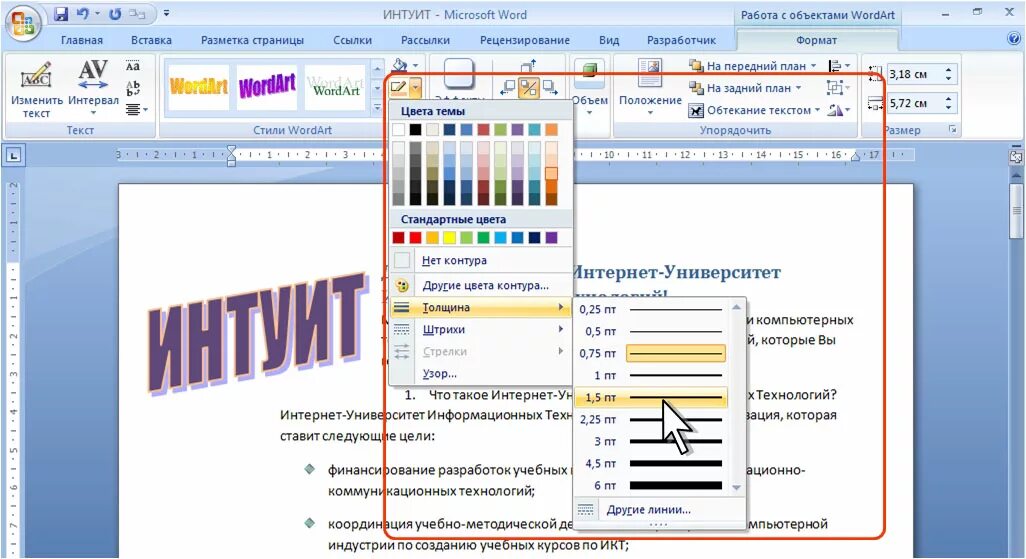Open the Толщина weight submenu

[x=480, y=307]
